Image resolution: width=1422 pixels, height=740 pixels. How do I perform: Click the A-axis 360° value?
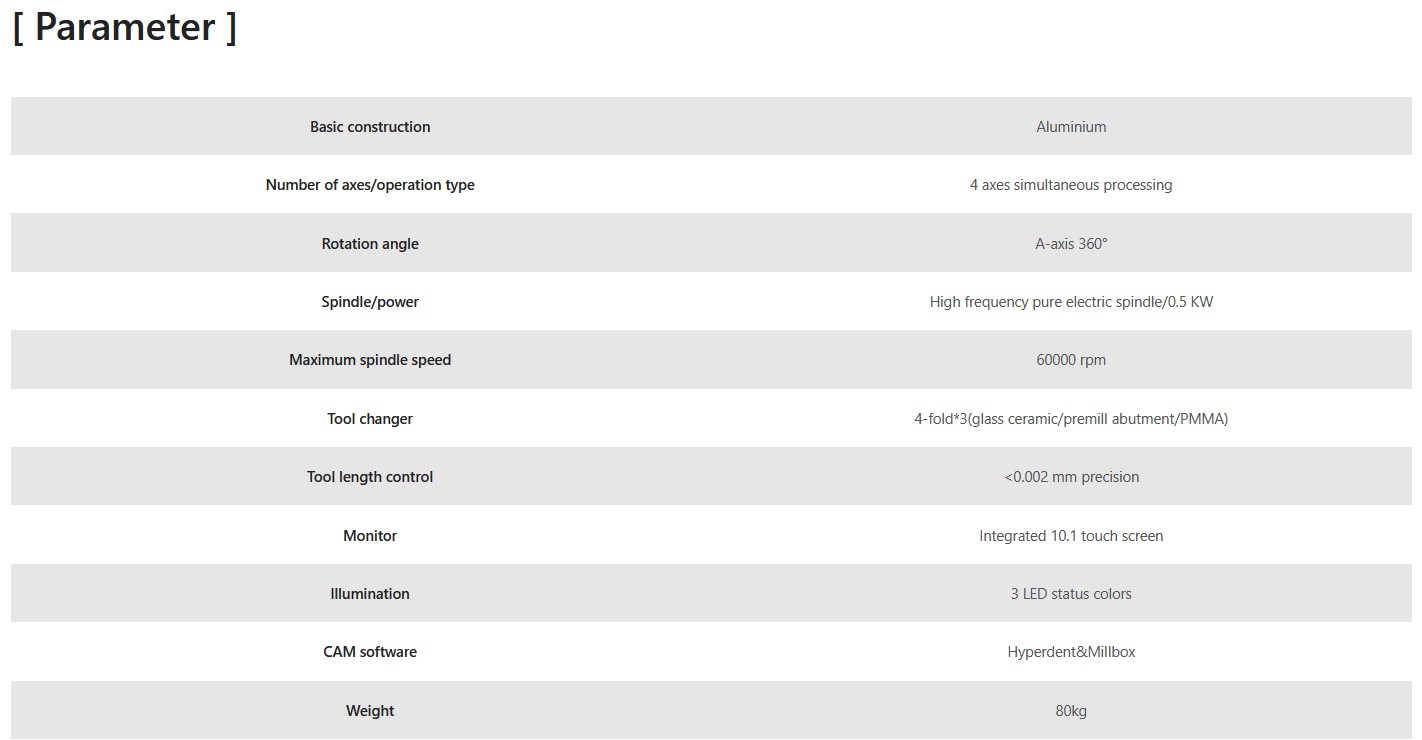(x=1071, y=244)
